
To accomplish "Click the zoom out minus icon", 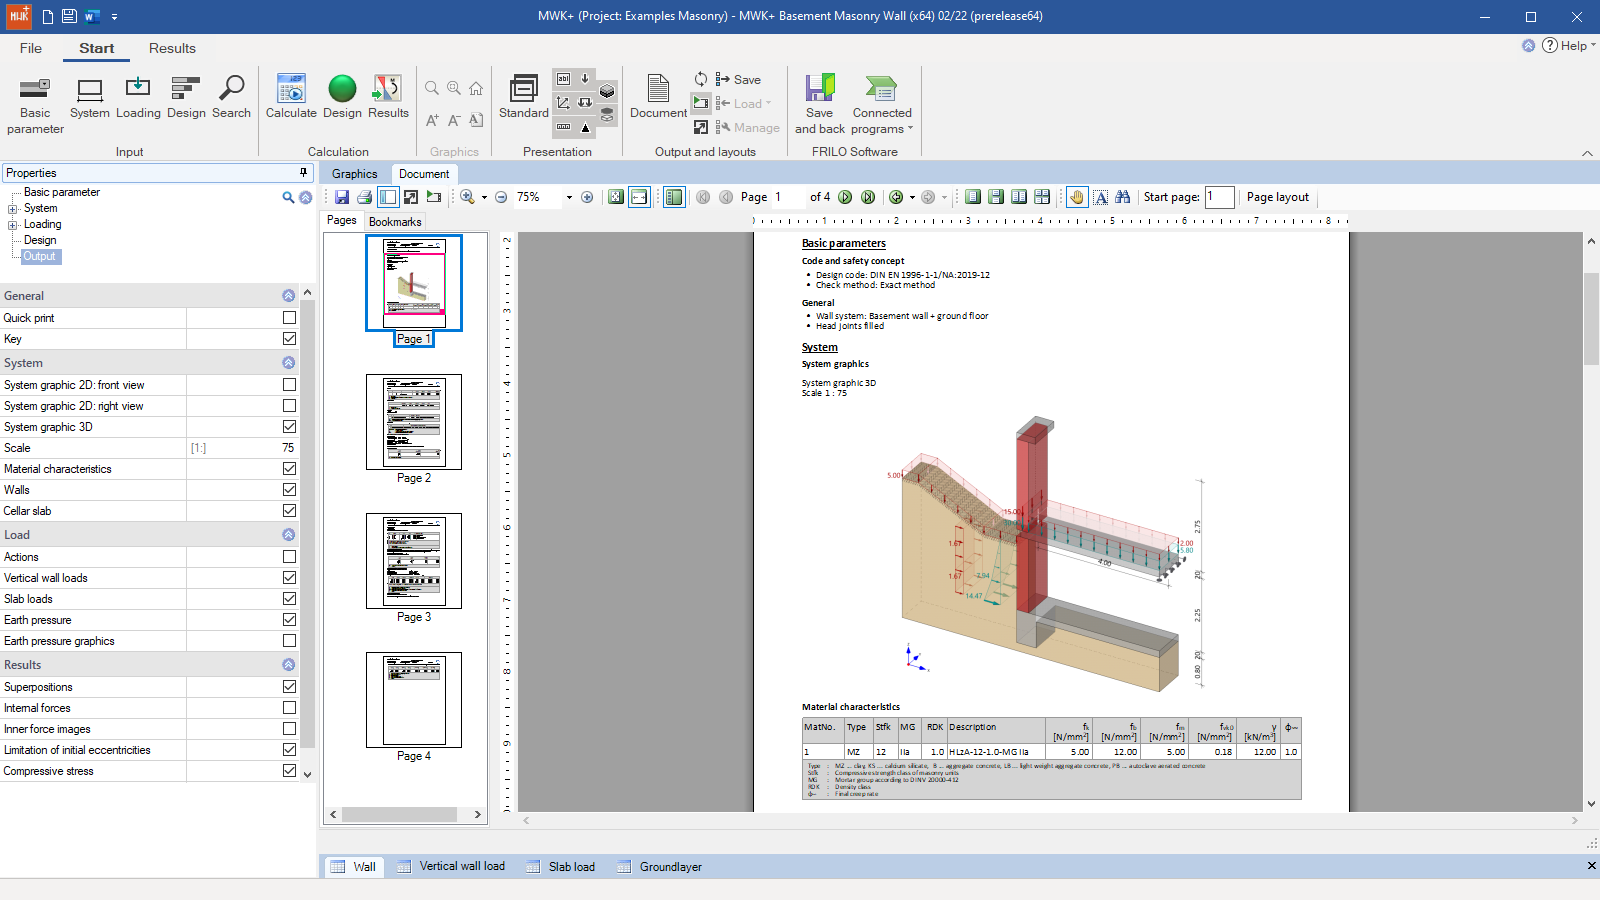I will pyautogui.click(x=501, y=197).
